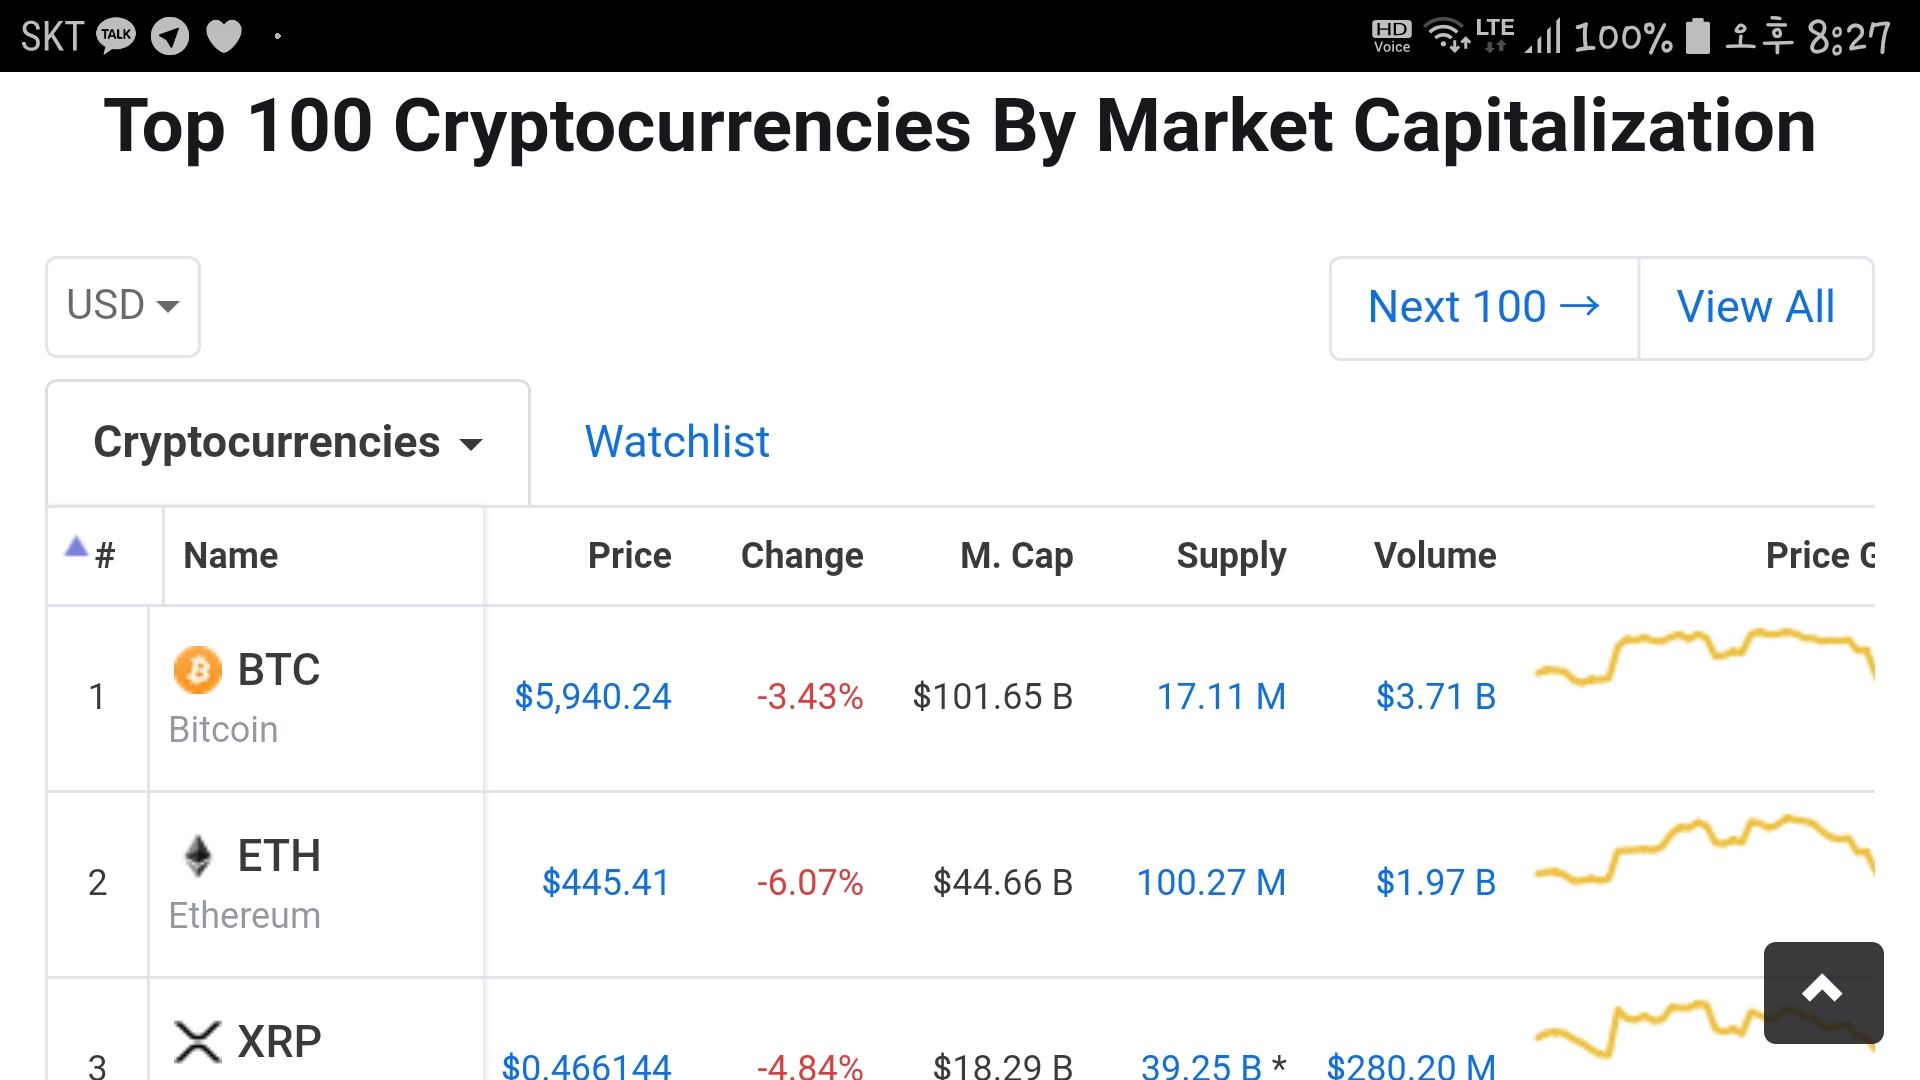Open the USD currency dropdown

pos(122,306)
